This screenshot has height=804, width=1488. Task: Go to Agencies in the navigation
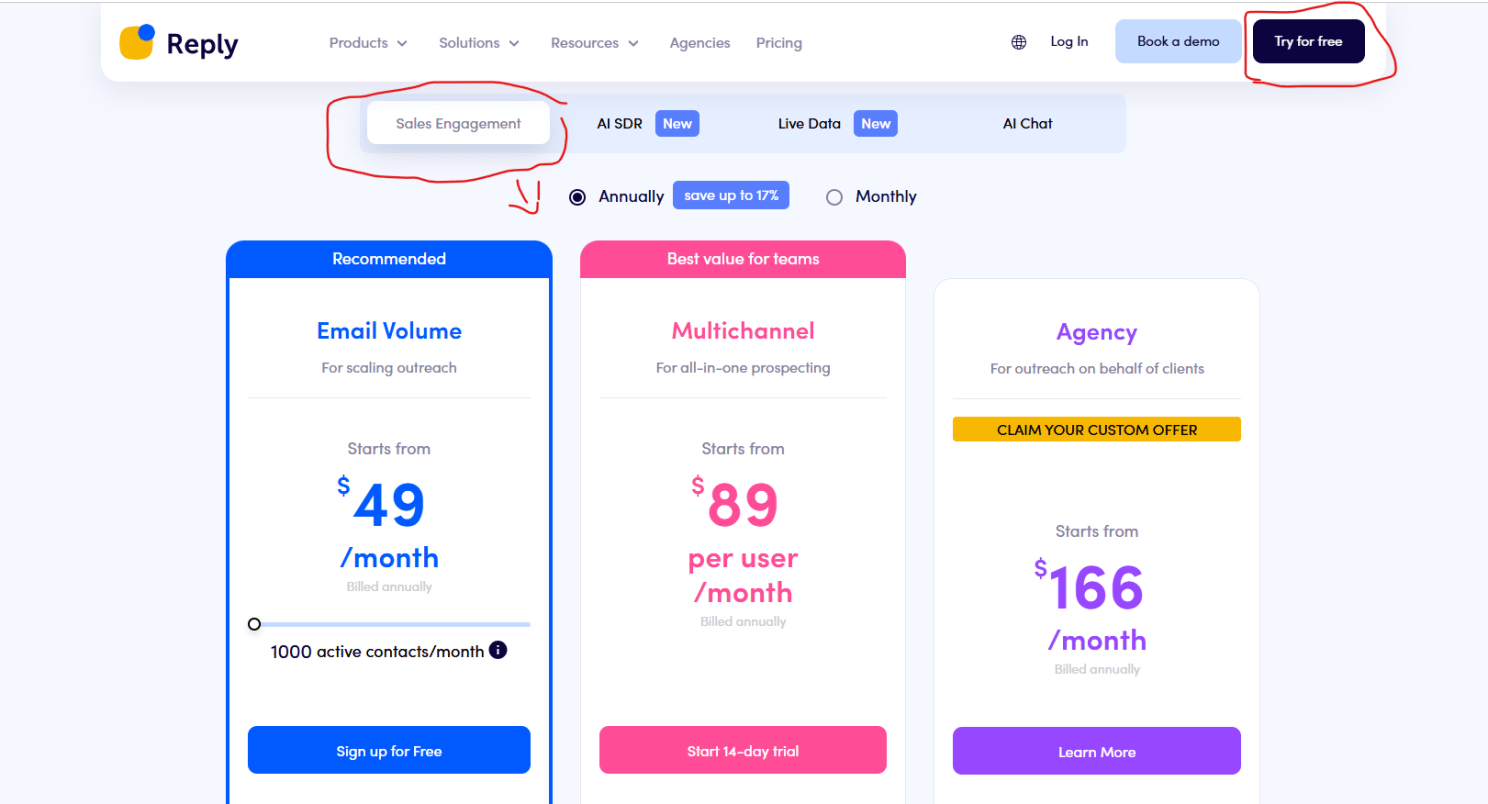[699, 43]
